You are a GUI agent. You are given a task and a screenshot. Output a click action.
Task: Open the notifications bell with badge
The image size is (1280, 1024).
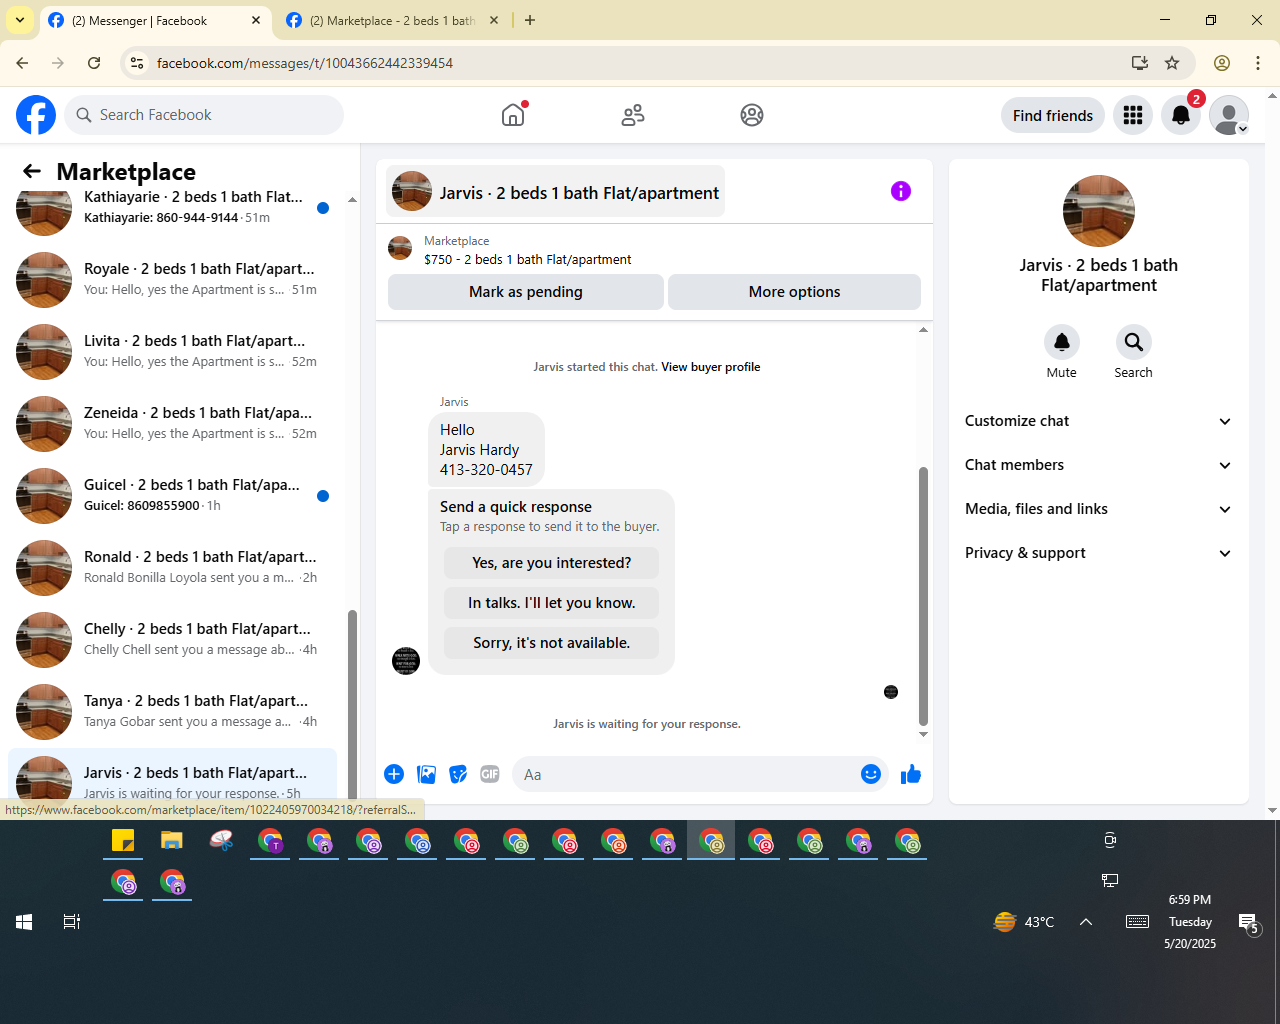pos(1181,115)
